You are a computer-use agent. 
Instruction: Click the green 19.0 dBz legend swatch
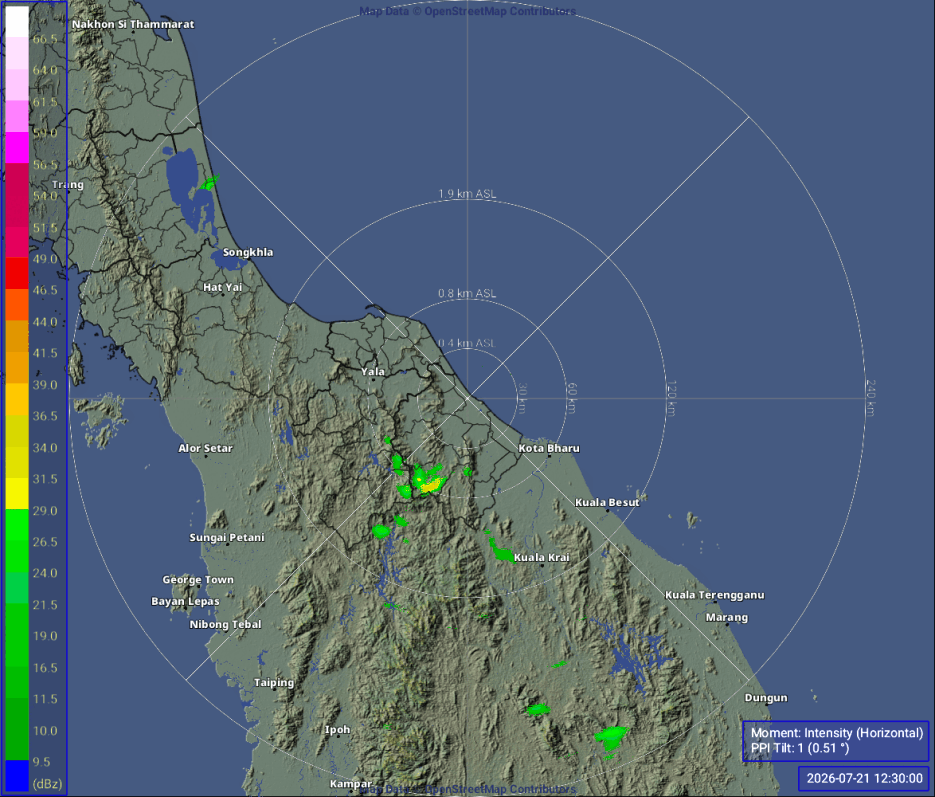[17, 619]
